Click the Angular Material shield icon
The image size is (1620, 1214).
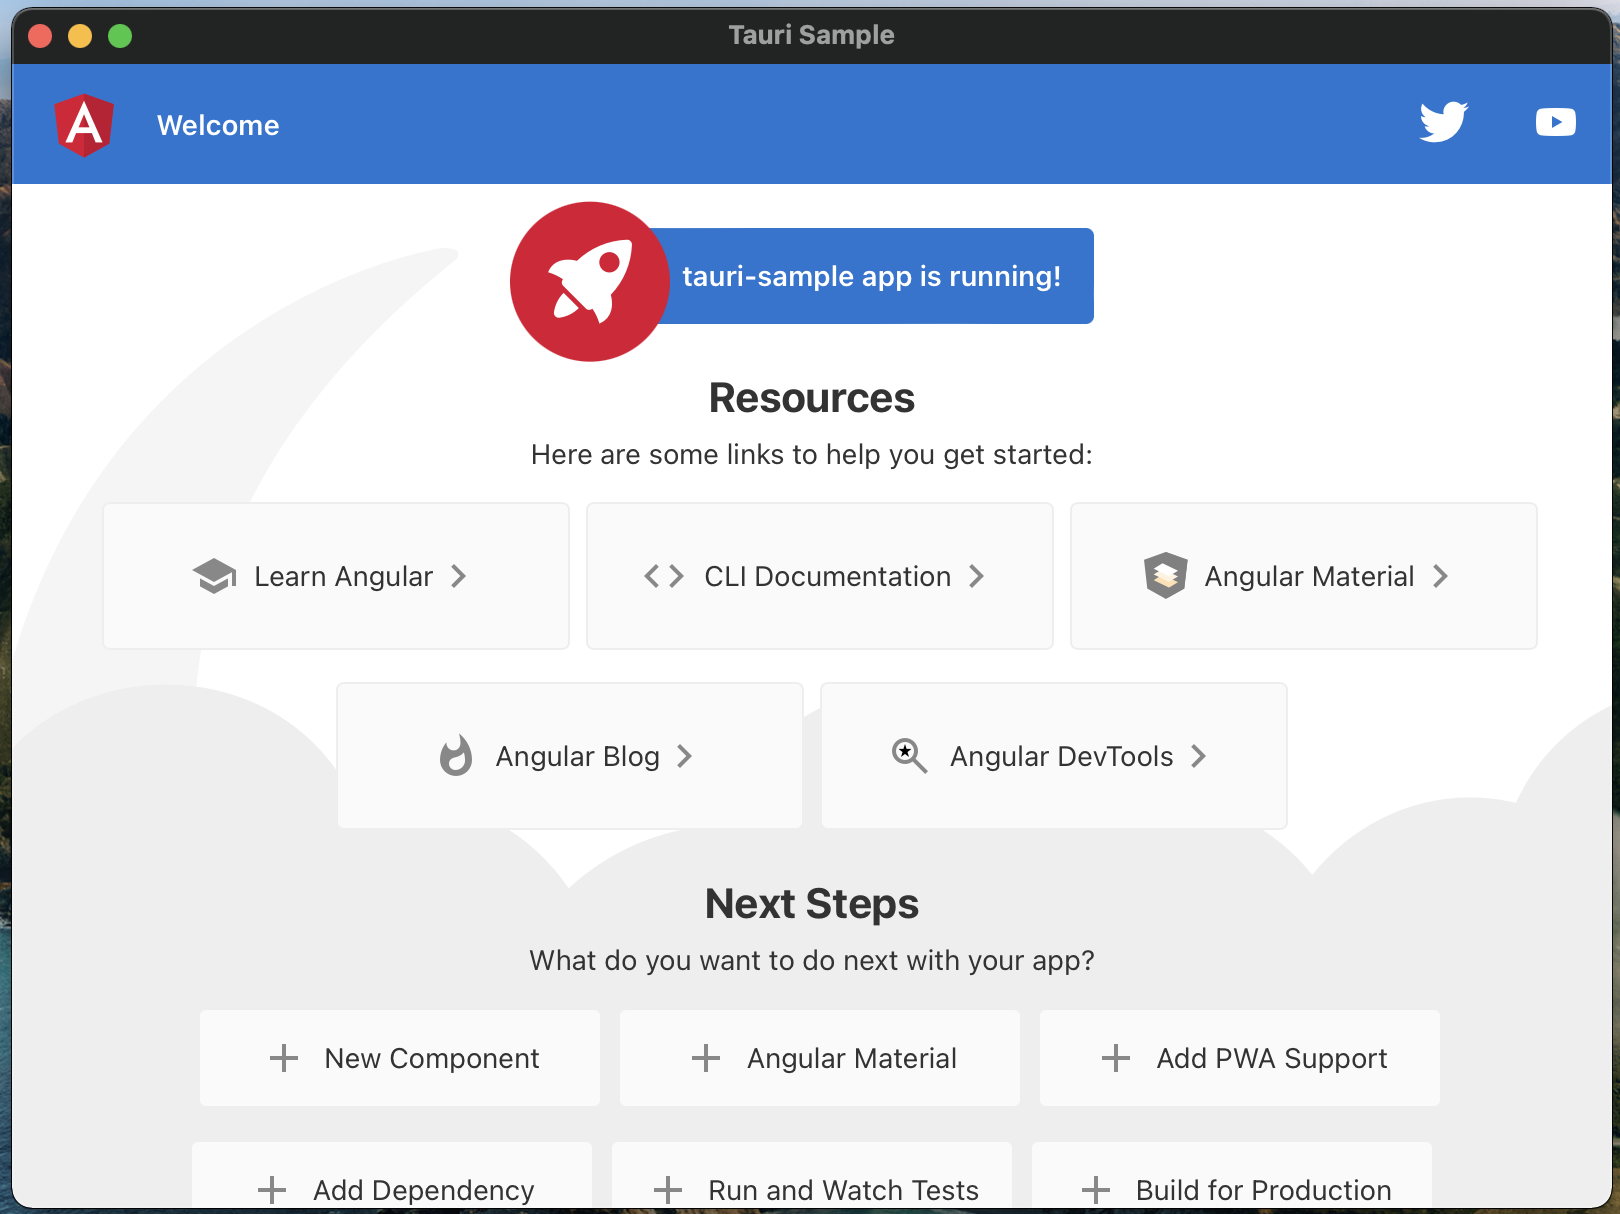pyautogui.click(x=1165, y=576)
